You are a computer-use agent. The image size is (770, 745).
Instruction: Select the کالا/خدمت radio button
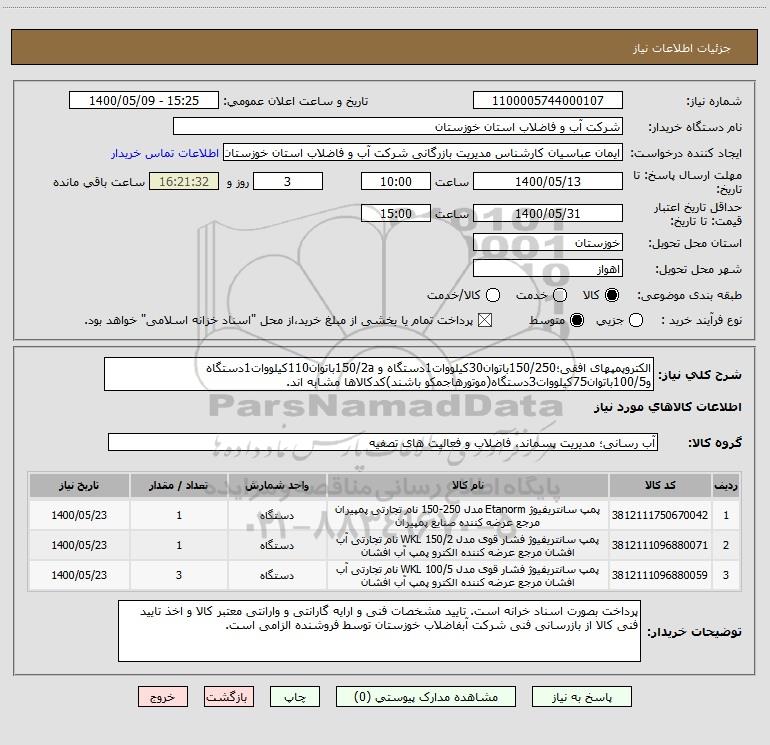click(493, 295)
